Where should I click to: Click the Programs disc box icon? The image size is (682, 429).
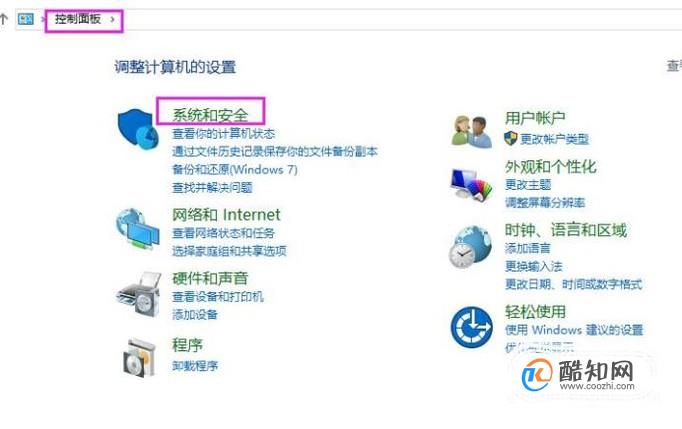tap(139, 357)
